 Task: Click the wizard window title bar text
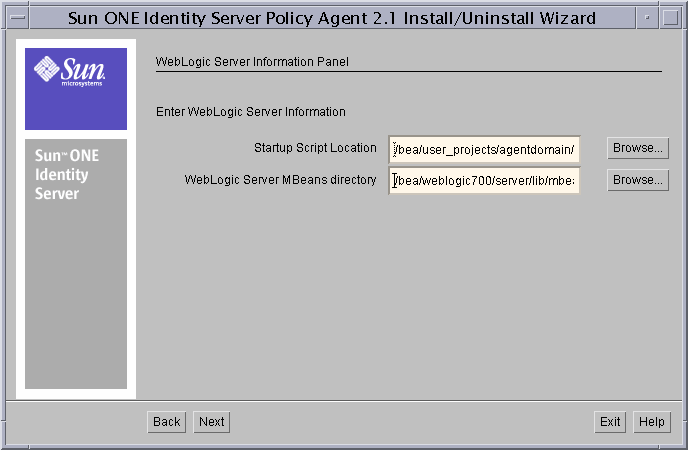pyautogui.click(x=332, y=18)
